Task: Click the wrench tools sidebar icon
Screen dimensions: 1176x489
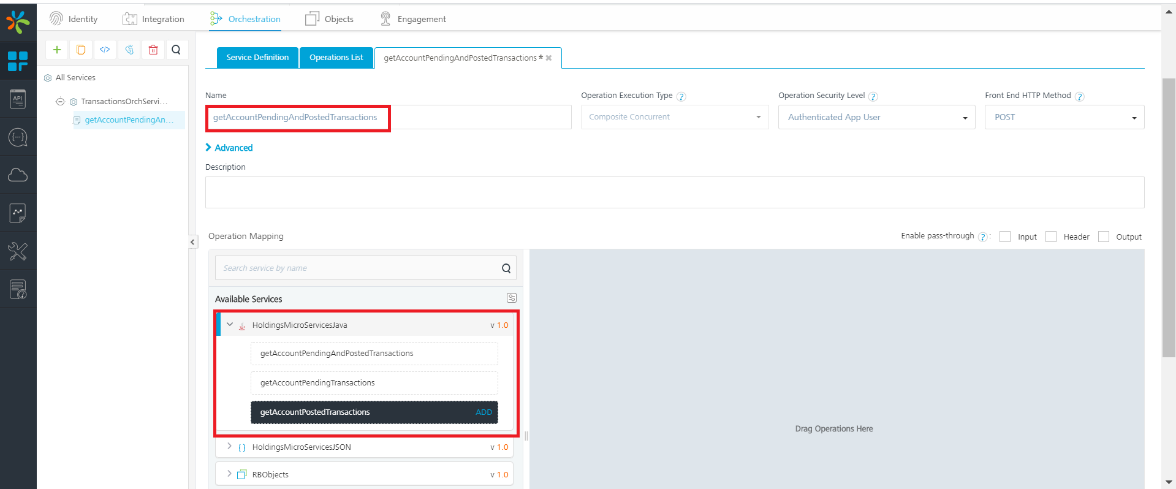Action: point(18,252)
